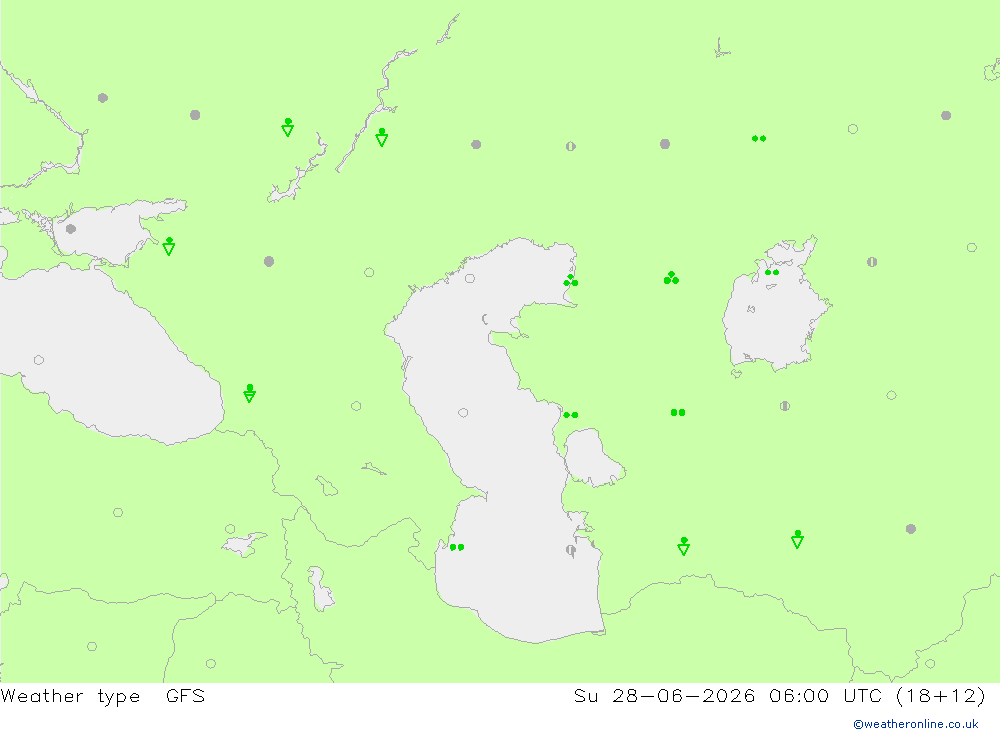Click gray cloud dot over the Sea of Azov
The width and height of the screenshot is (1000, 733).
point(71,228)
